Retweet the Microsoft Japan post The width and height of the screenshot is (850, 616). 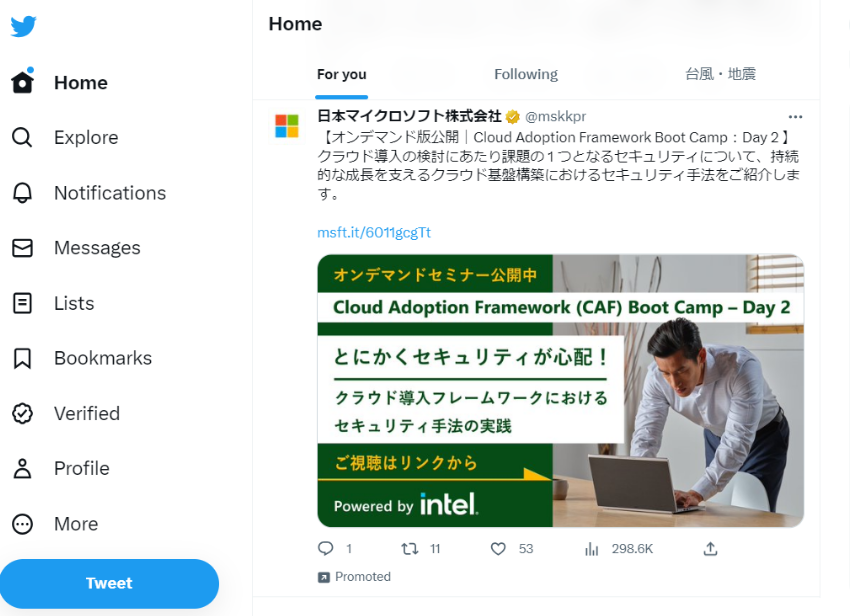point(410,549)
